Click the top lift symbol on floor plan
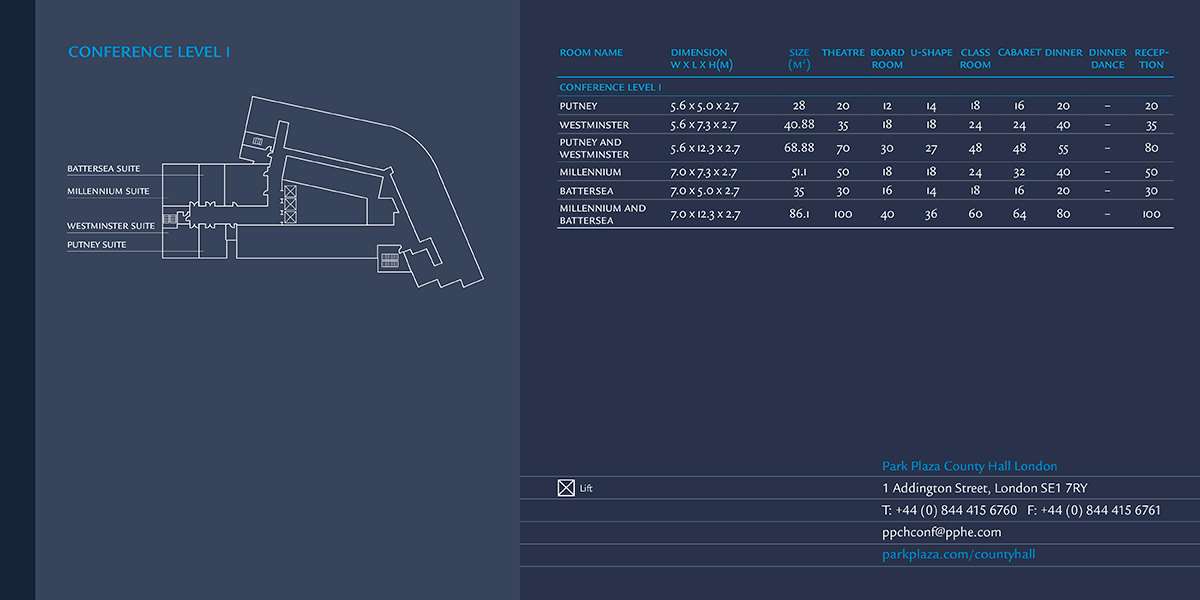This screenshot has height=600, width=1200. pos(290,191)
